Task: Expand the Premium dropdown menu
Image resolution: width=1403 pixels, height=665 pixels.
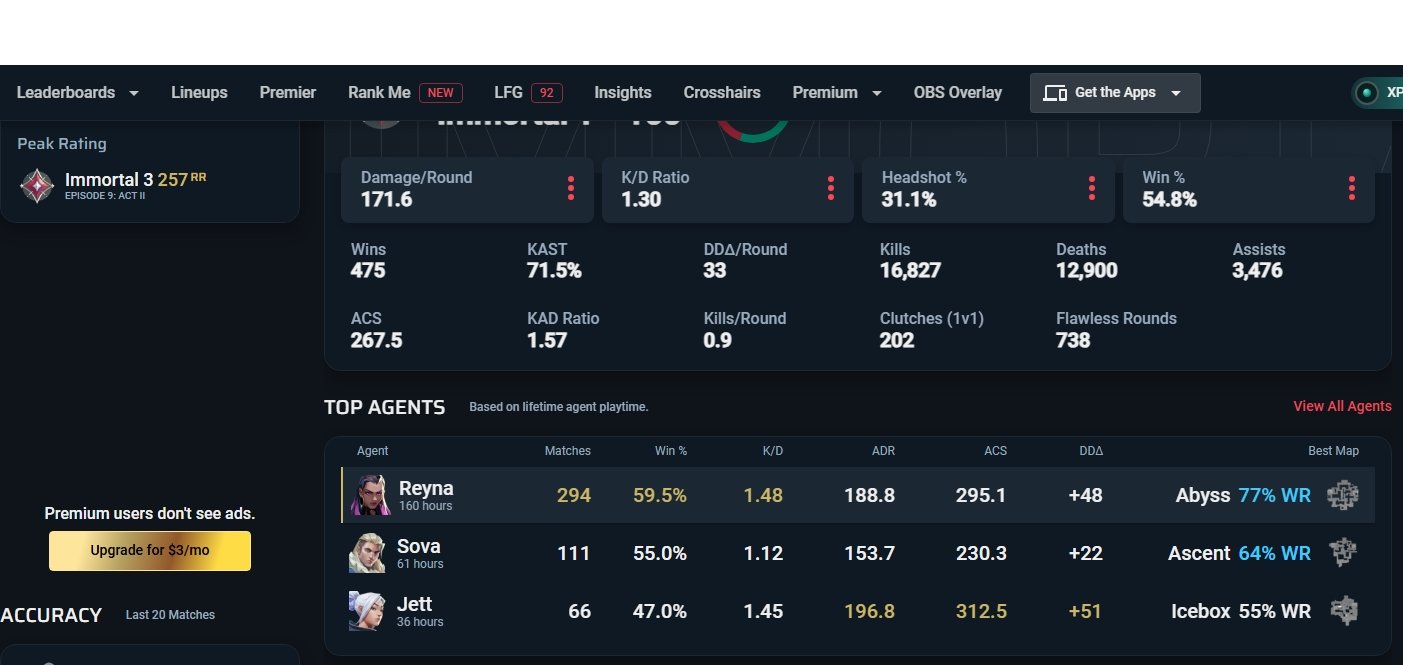Action: 837,93
